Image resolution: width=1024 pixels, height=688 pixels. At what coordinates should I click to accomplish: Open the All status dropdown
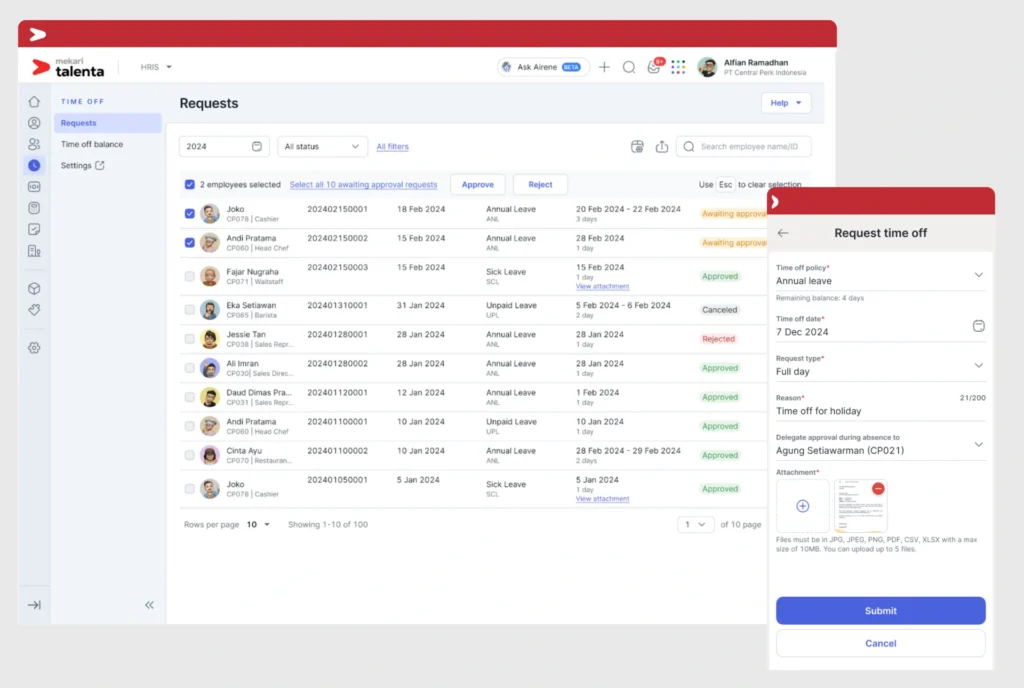click(322, 146)
